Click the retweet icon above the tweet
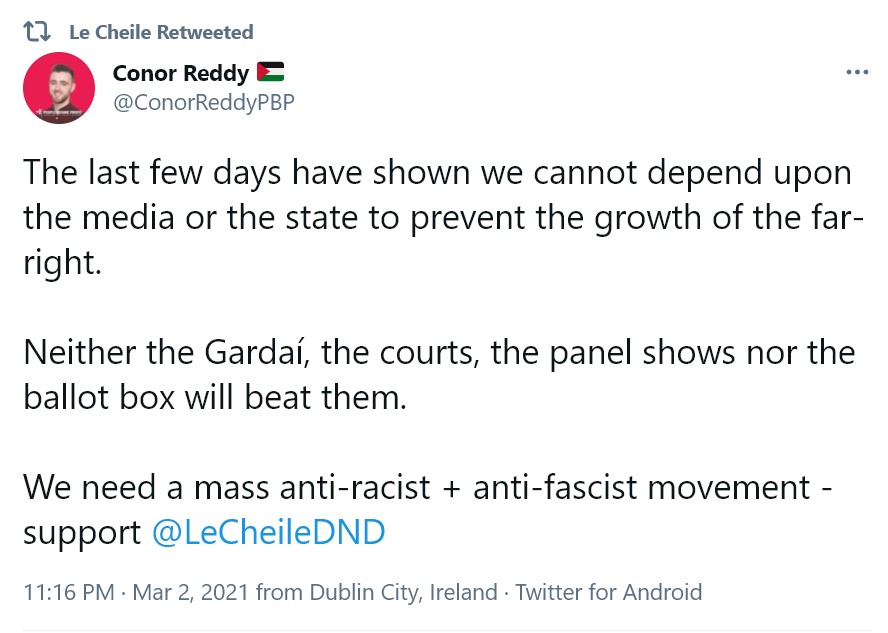Viewport: 888px width, 633px height. pyautogui.click(x=36, y=32)
